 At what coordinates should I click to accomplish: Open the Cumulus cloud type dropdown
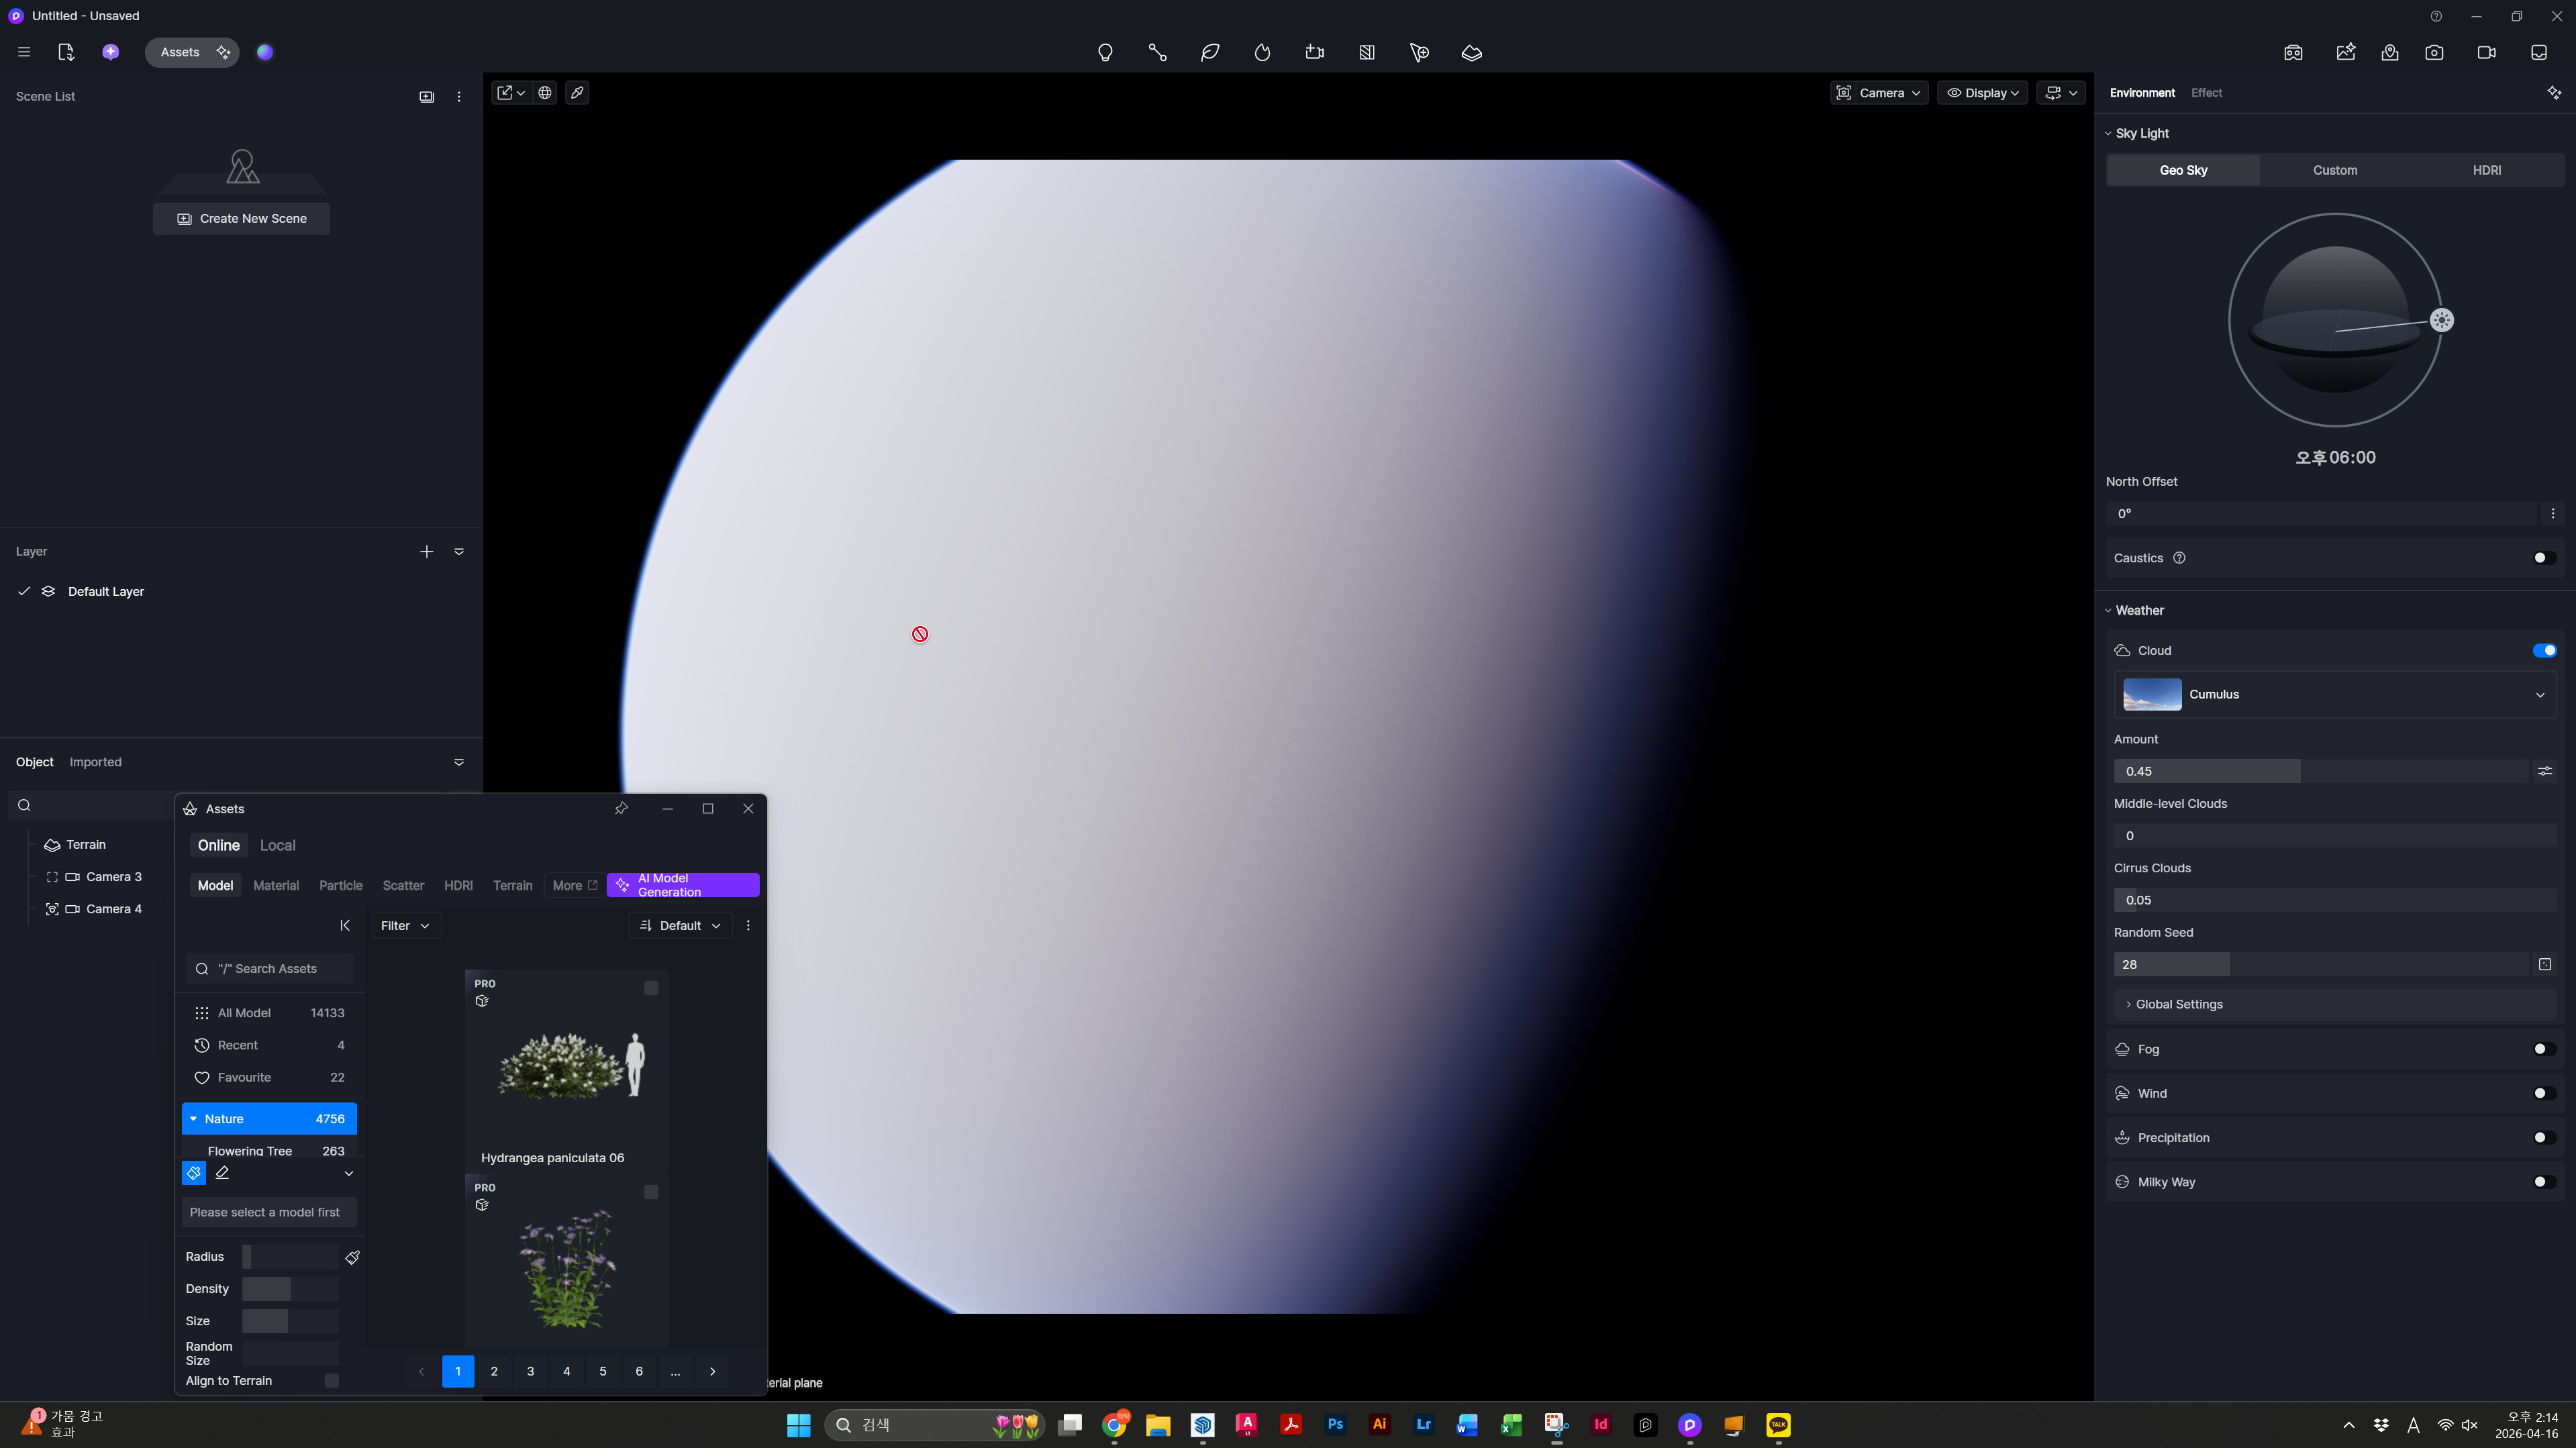[x=2335, y=694]
